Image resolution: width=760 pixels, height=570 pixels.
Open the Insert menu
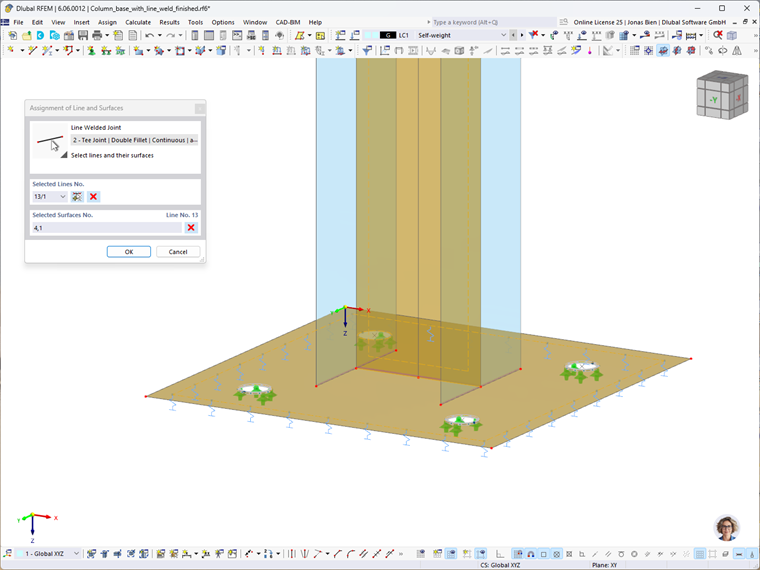(81, 22)
